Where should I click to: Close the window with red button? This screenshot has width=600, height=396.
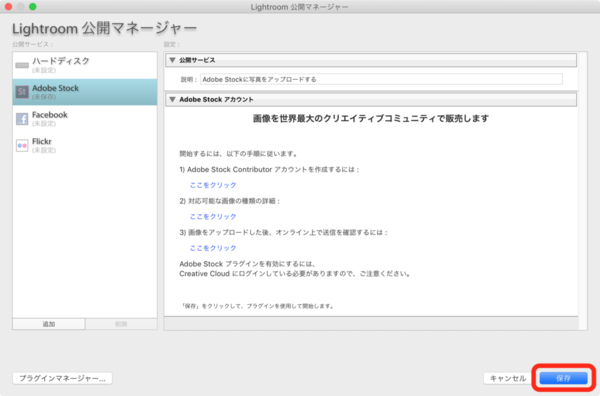point(8,7)
